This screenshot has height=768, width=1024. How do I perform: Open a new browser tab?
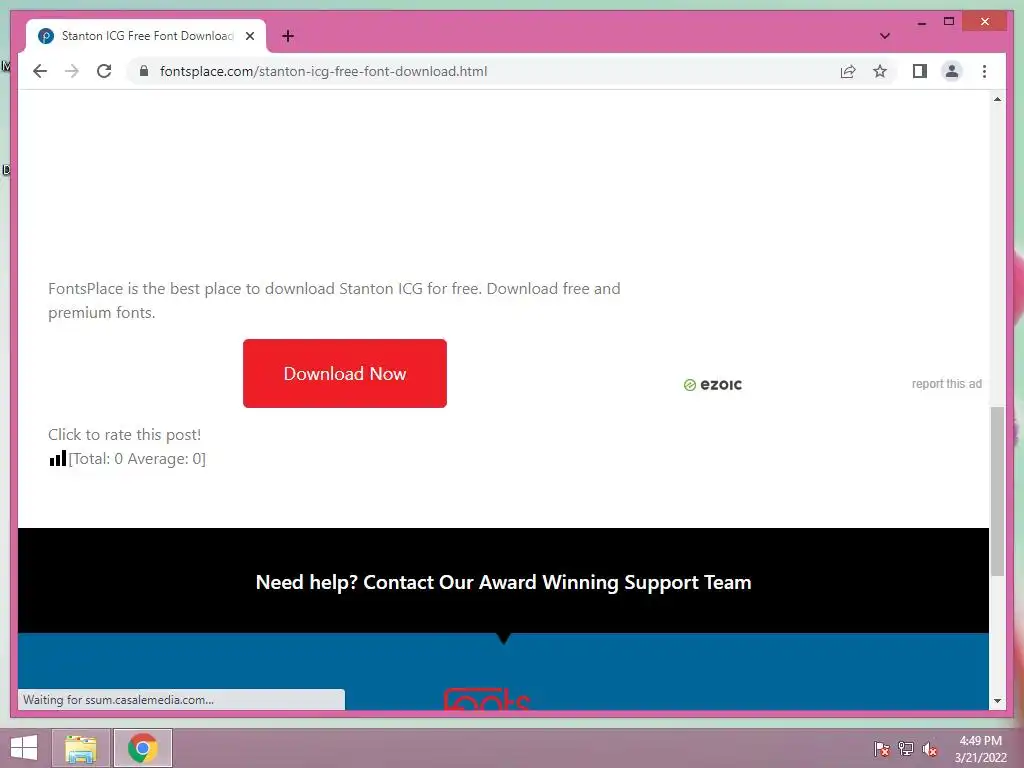click(288, 36)
